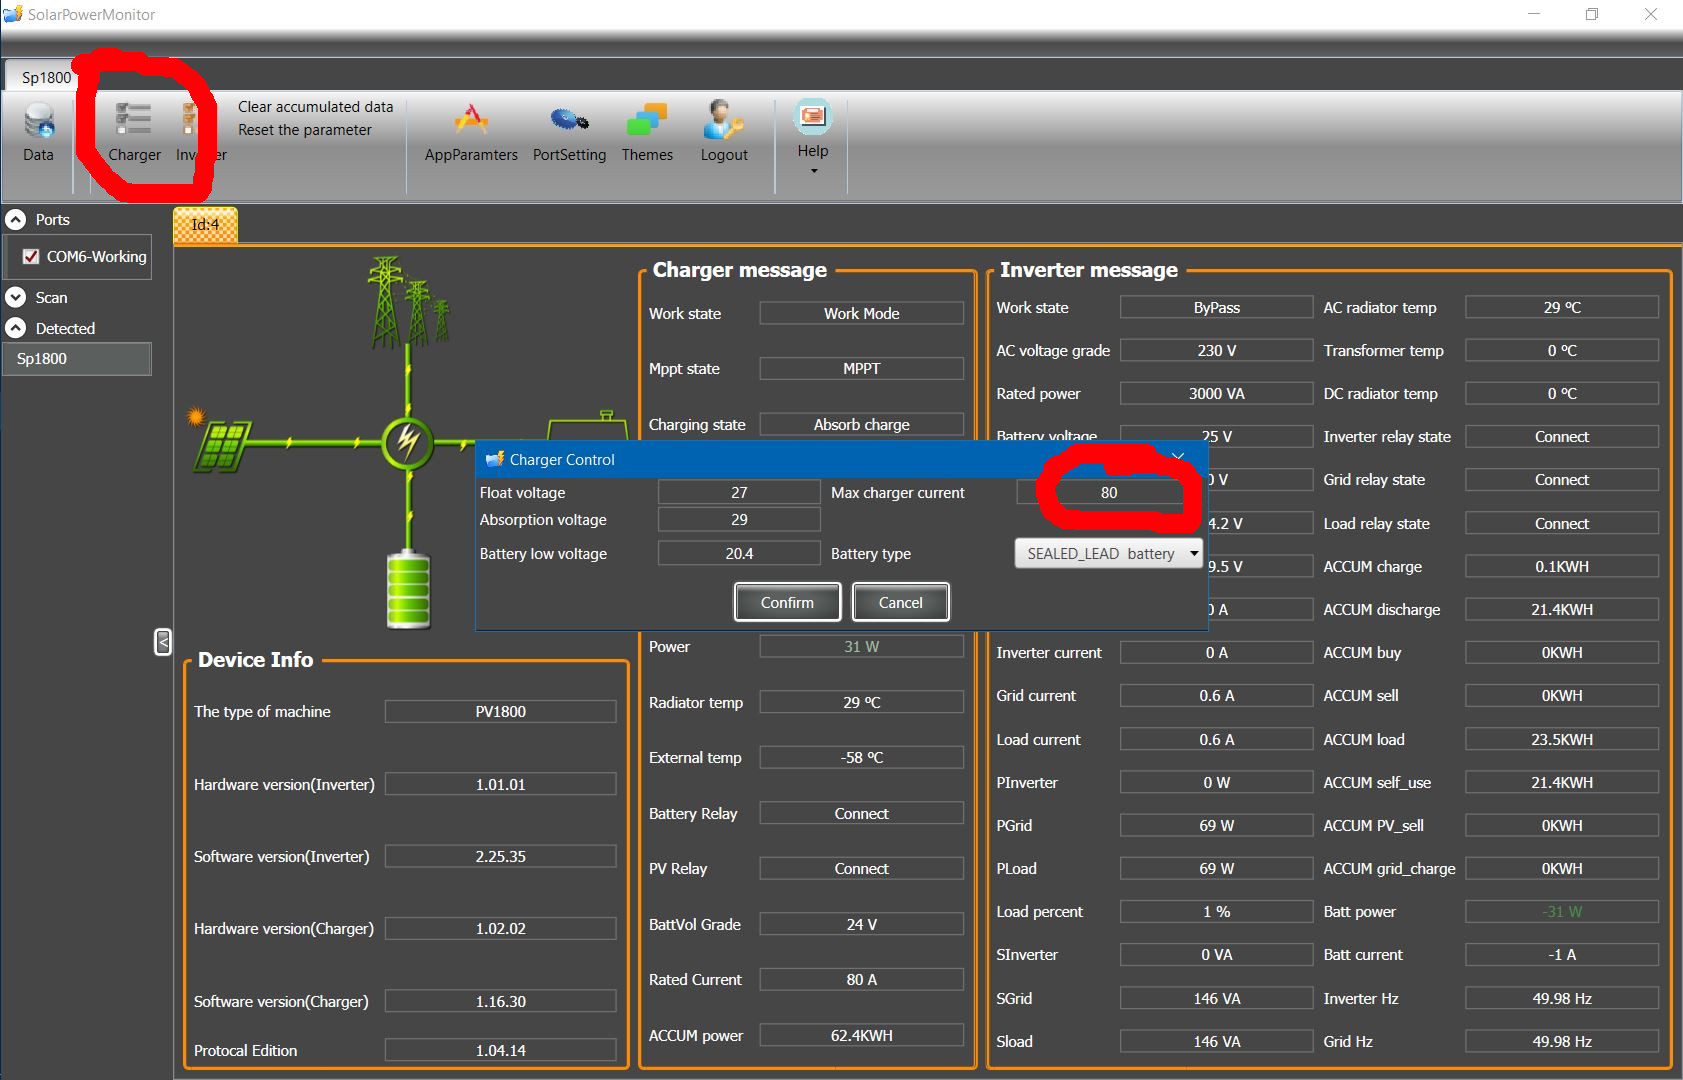Select the Id:4 device tab
This screenshot has height=1080, width=1683.
(x=205, y=225)
